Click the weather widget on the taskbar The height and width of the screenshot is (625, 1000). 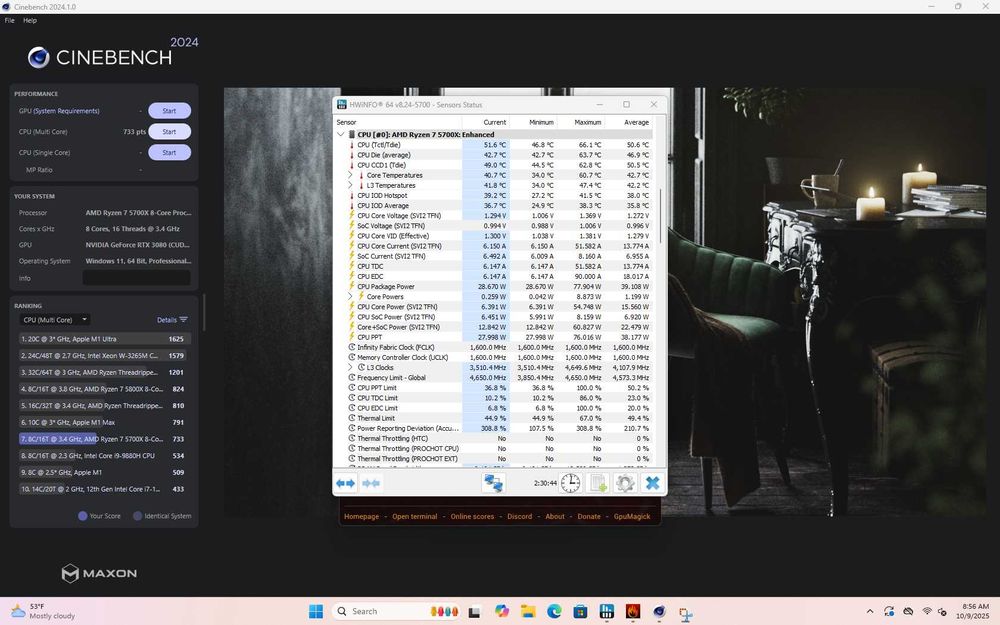tap(43, 611)
